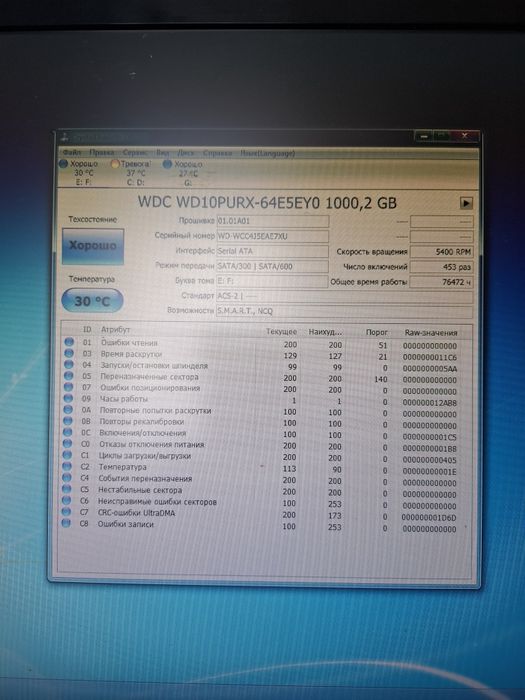Click the ACS-2 standard field
525x700 pixels.
coord(344,296)
